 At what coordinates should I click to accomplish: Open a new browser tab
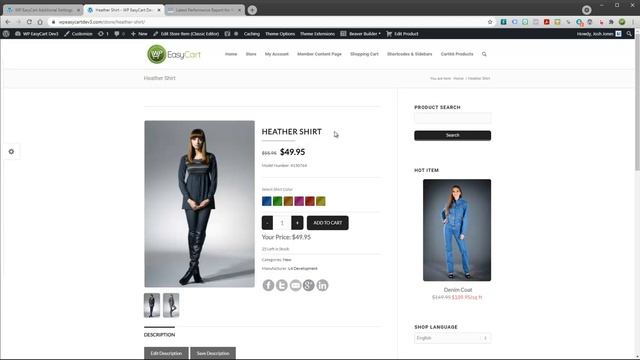coord(252,10)
